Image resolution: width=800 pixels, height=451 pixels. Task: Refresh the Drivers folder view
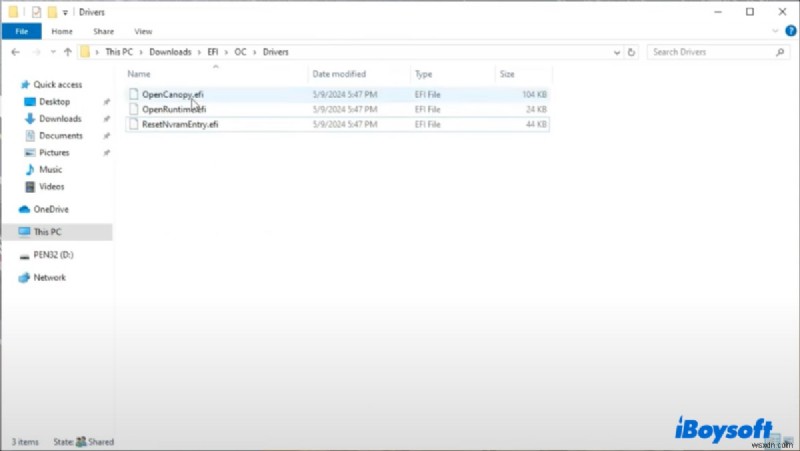631,52
